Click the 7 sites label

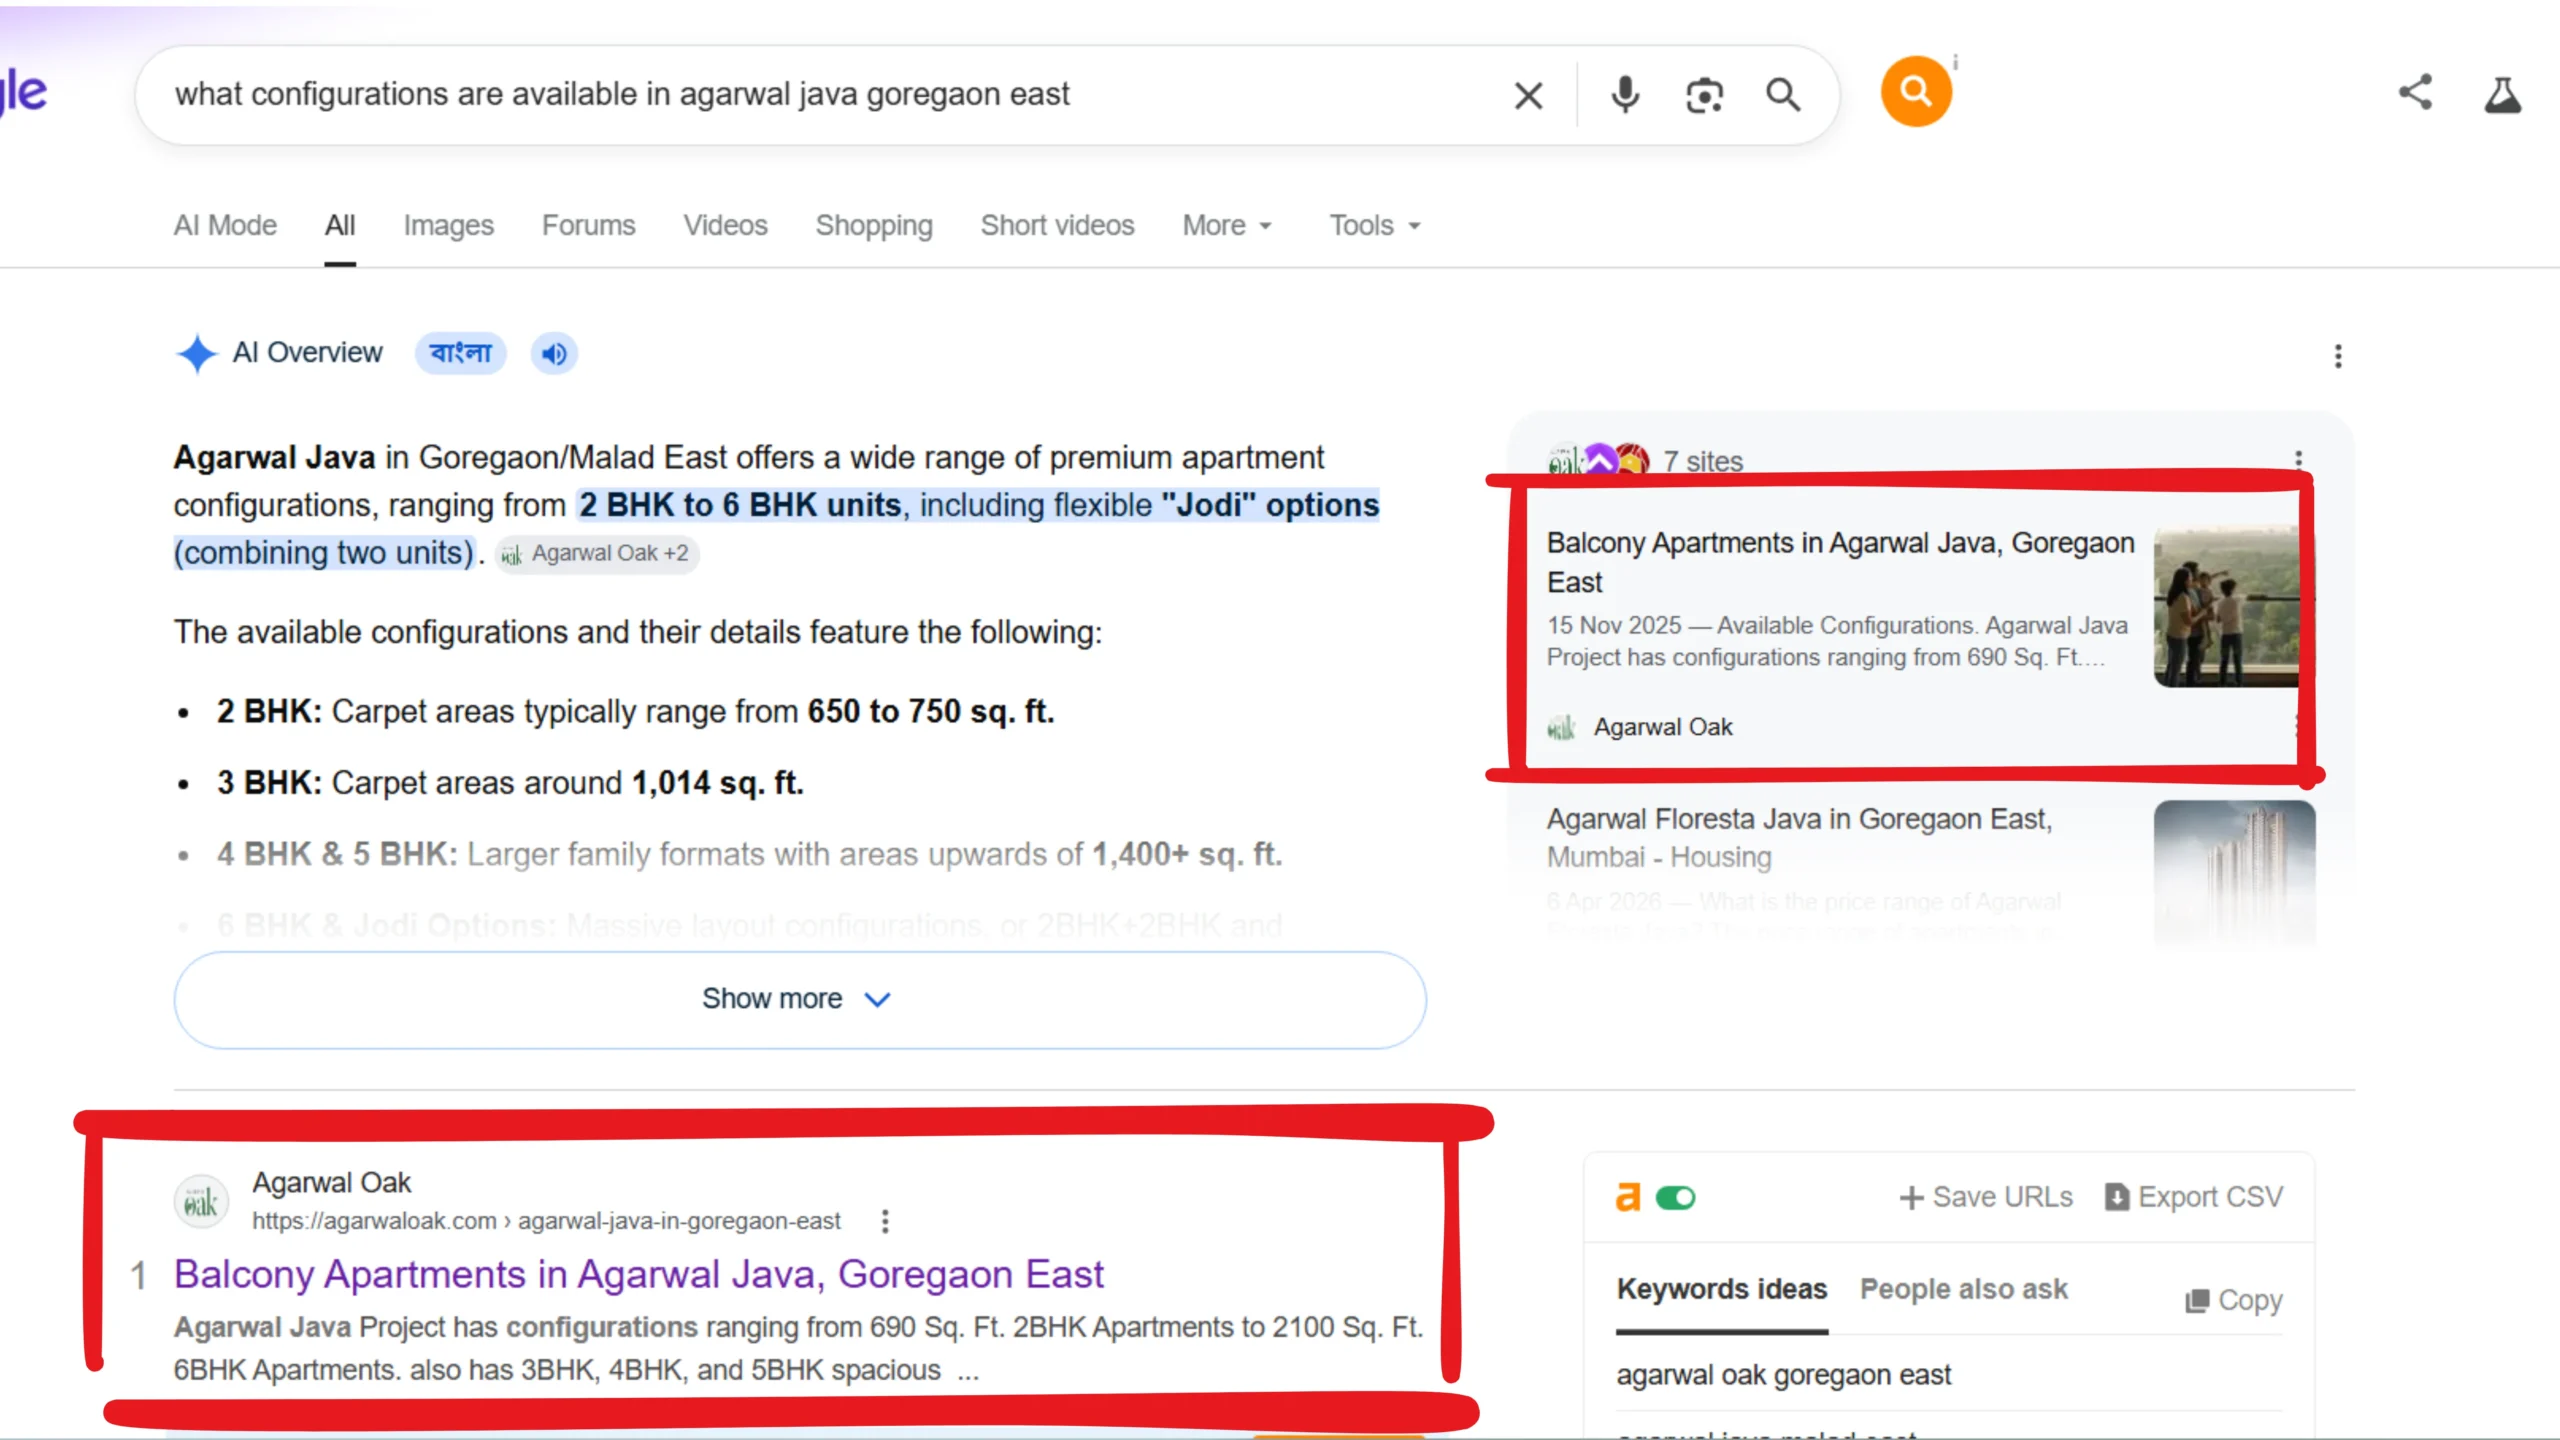[x=1703, y=461]
